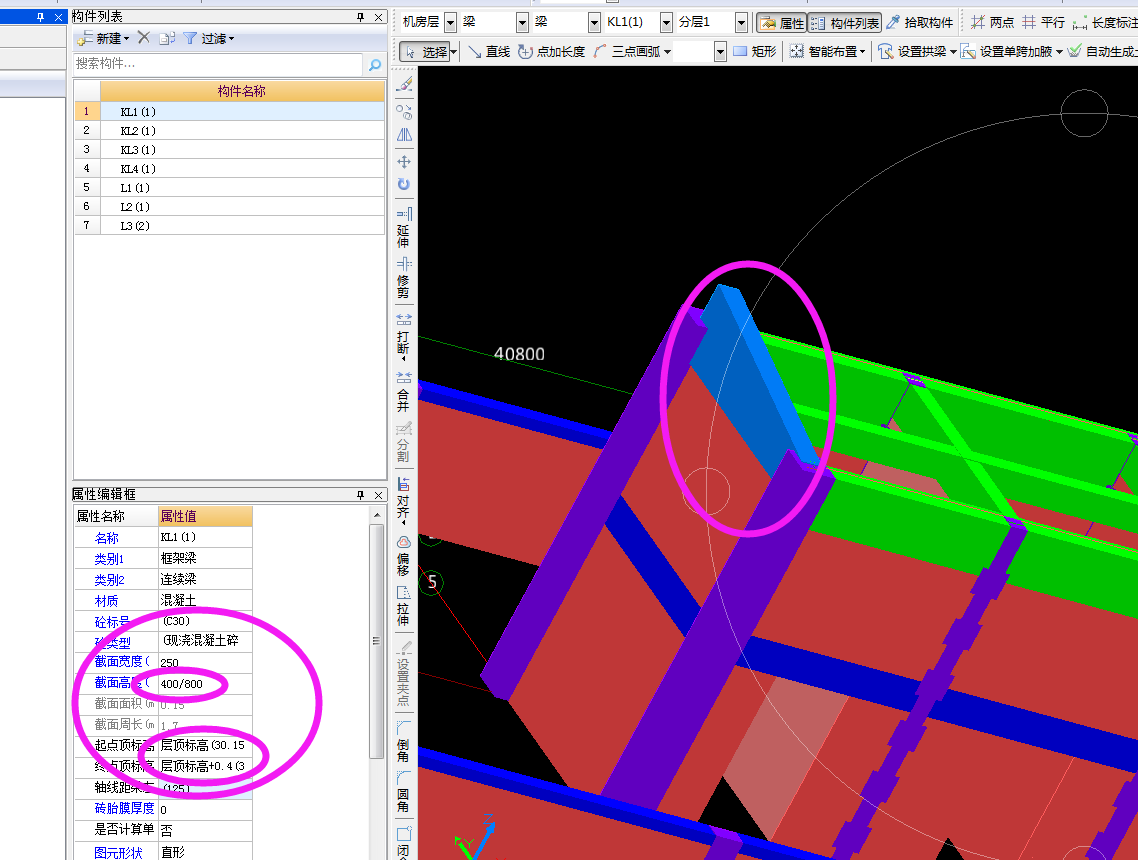Select the 点加长度 point plus length tool
The height and width of the screenshot is (860, 1138).
coord(552,52)
